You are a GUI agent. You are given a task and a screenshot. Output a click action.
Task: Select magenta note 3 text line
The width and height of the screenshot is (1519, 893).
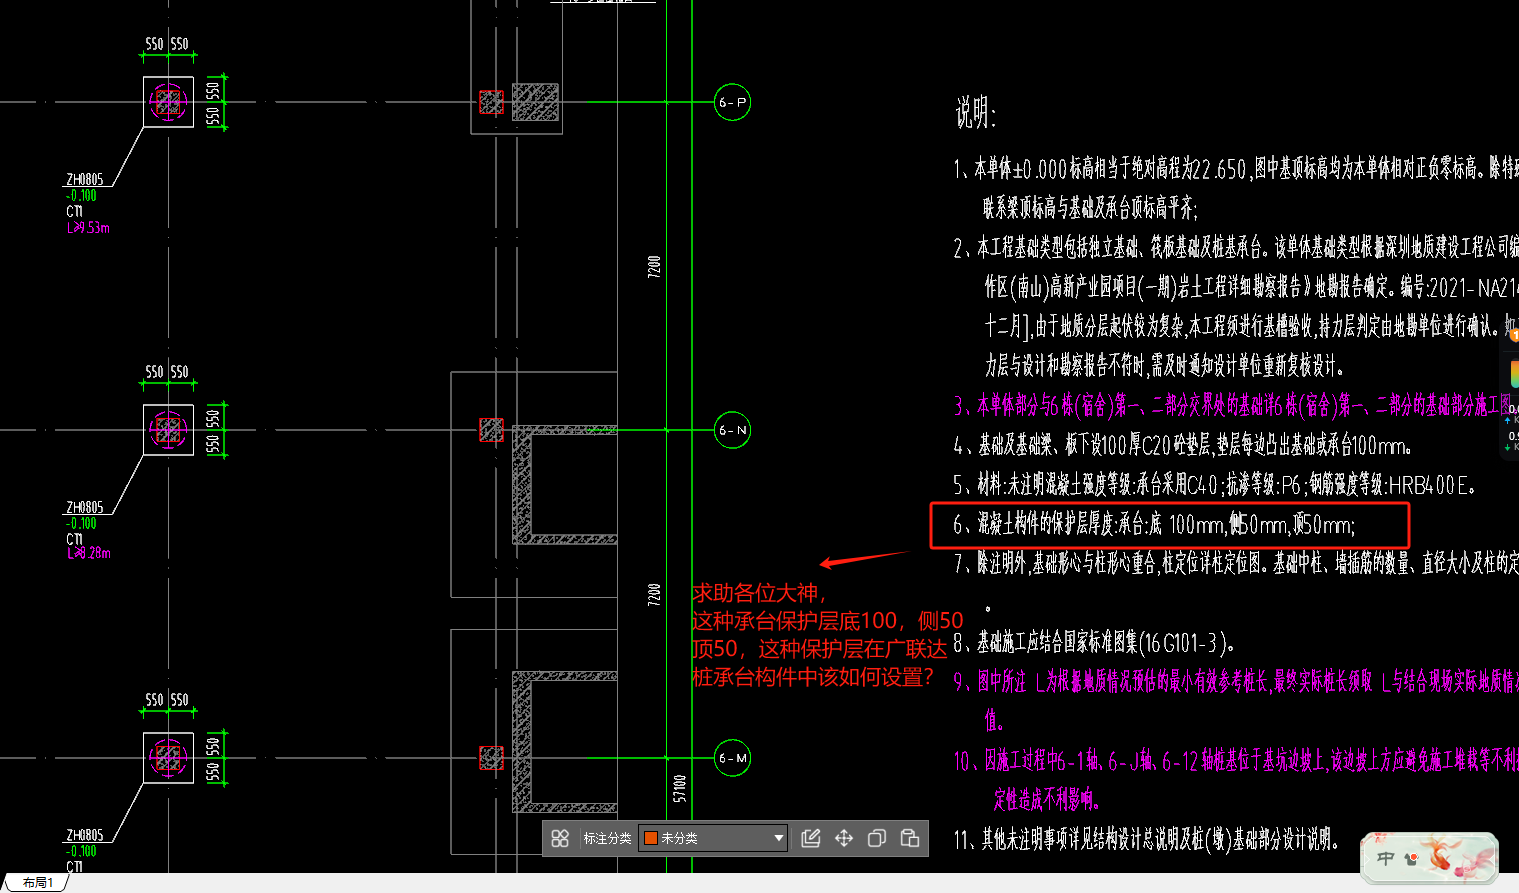tap(1234, 405)
